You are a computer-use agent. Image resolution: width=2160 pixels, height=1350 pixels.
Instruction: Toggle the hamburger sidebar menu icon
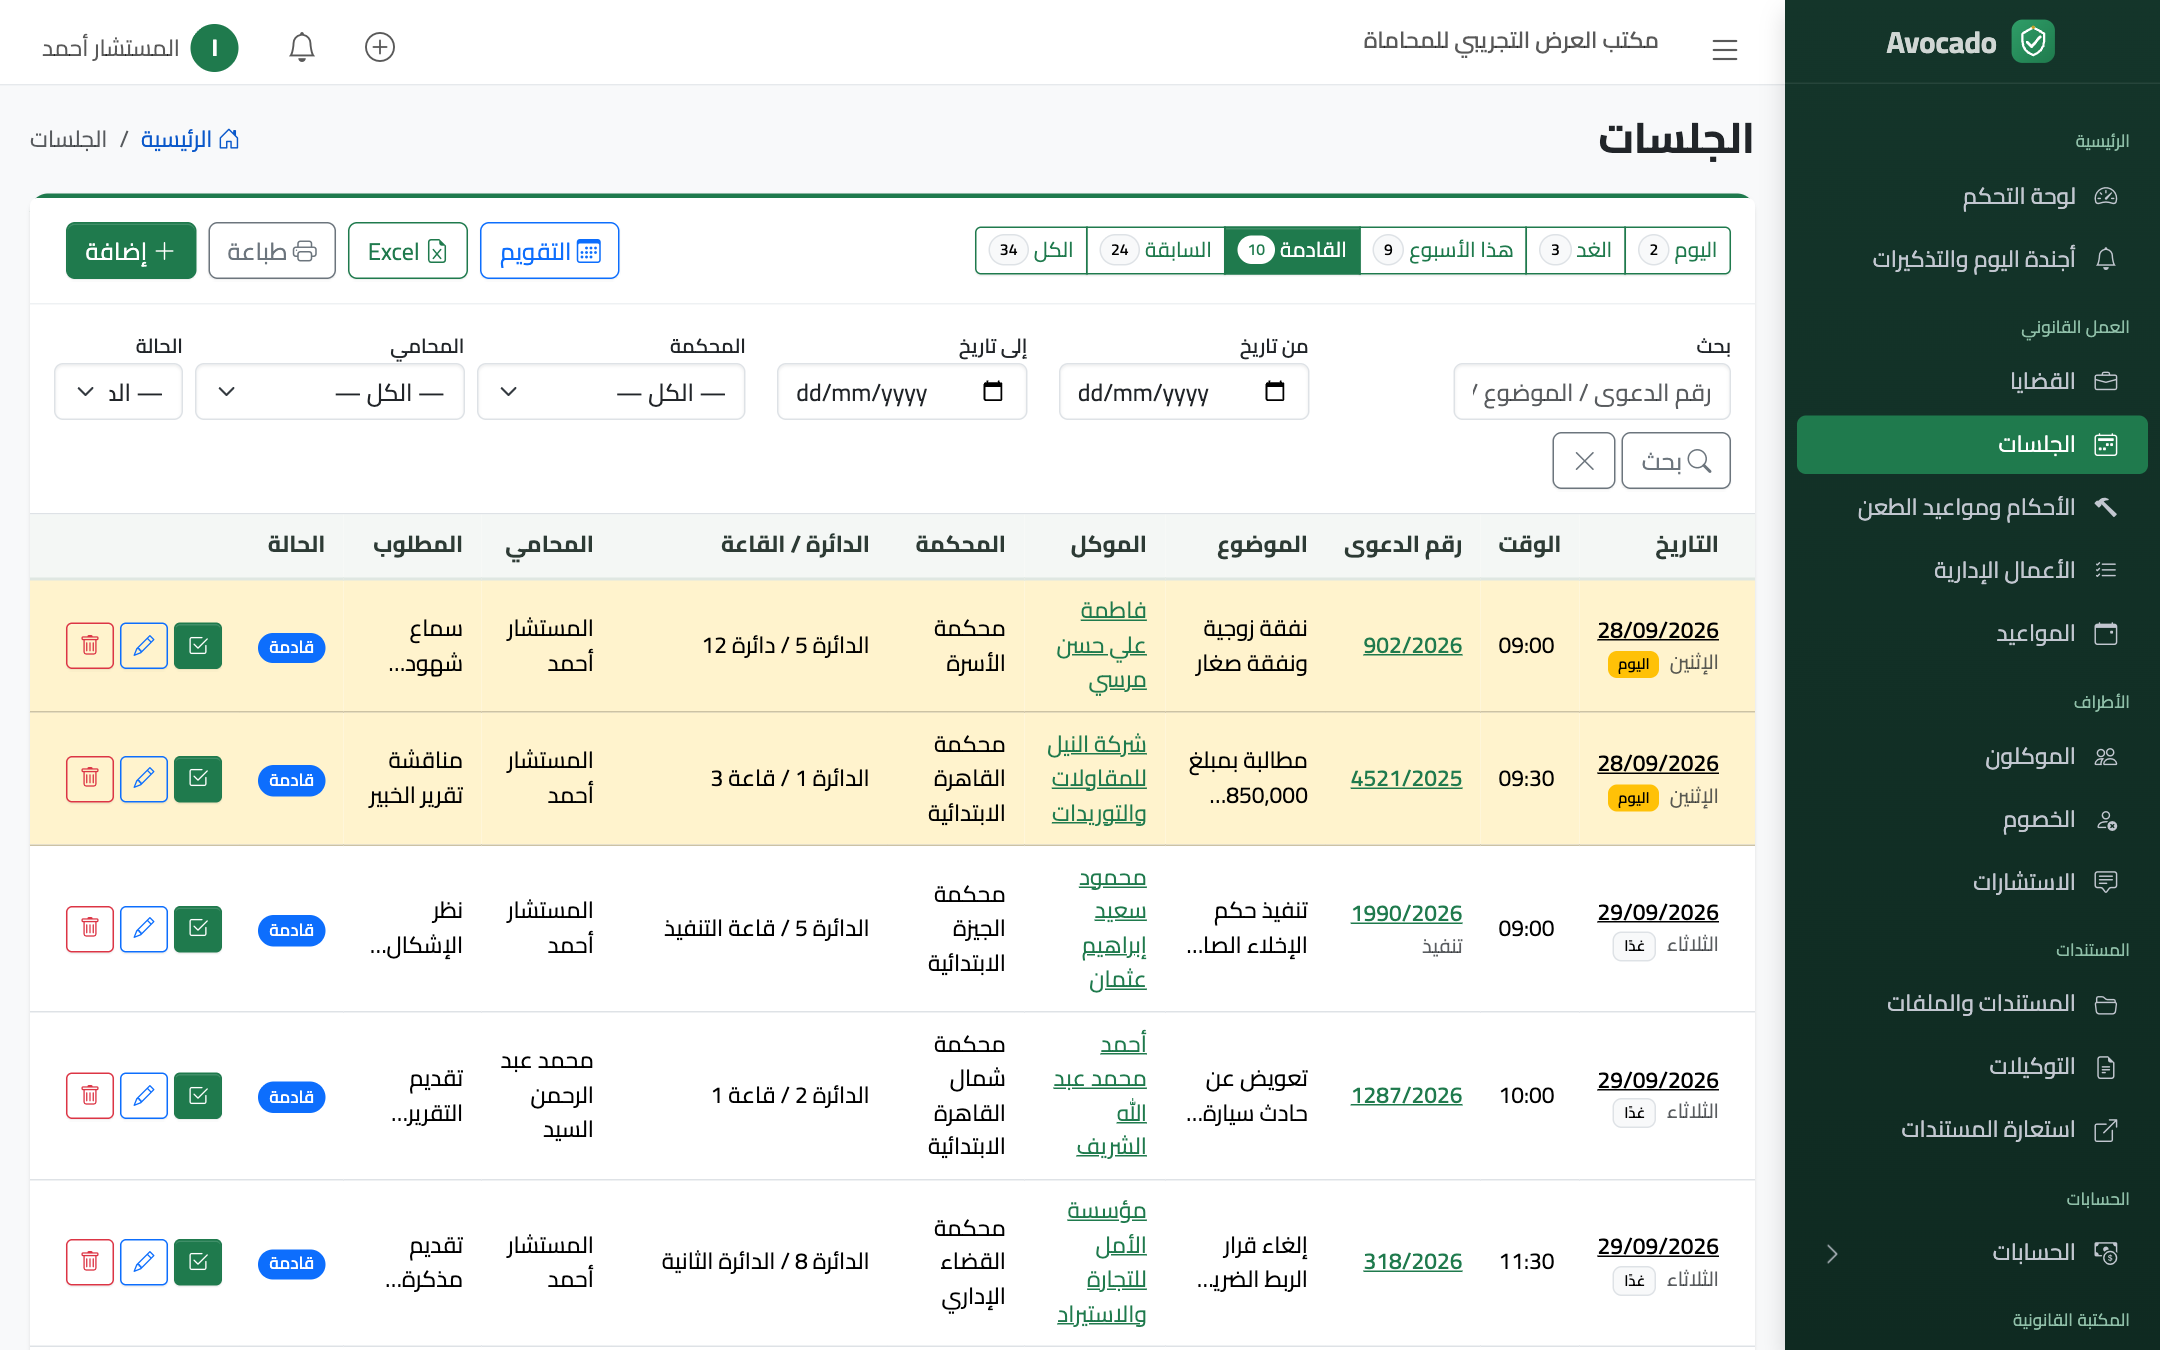coord(1724,49)
